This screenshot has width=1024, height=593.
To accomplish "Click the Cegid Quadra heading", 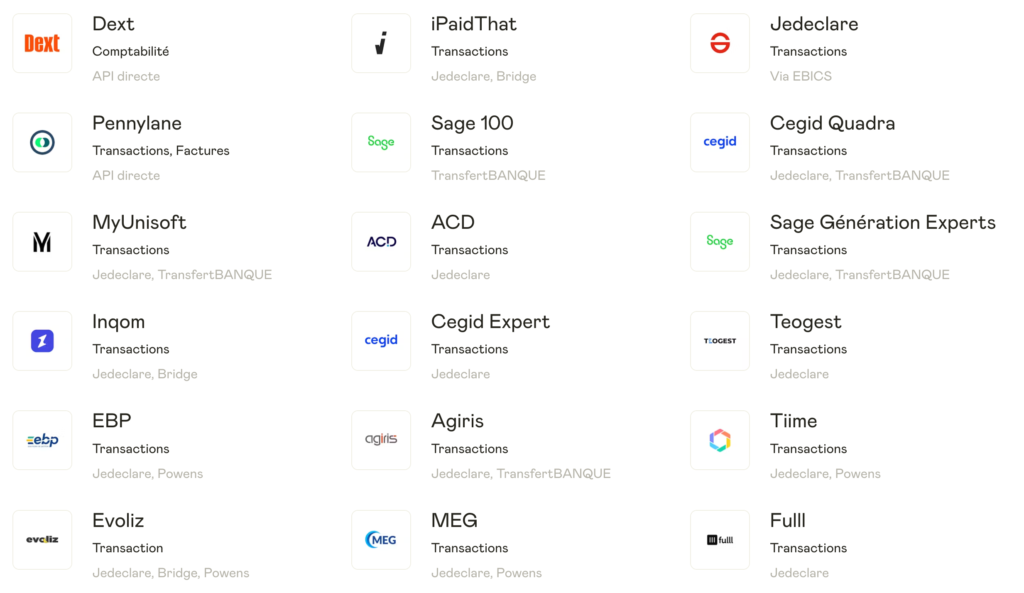I will [832, 123].
